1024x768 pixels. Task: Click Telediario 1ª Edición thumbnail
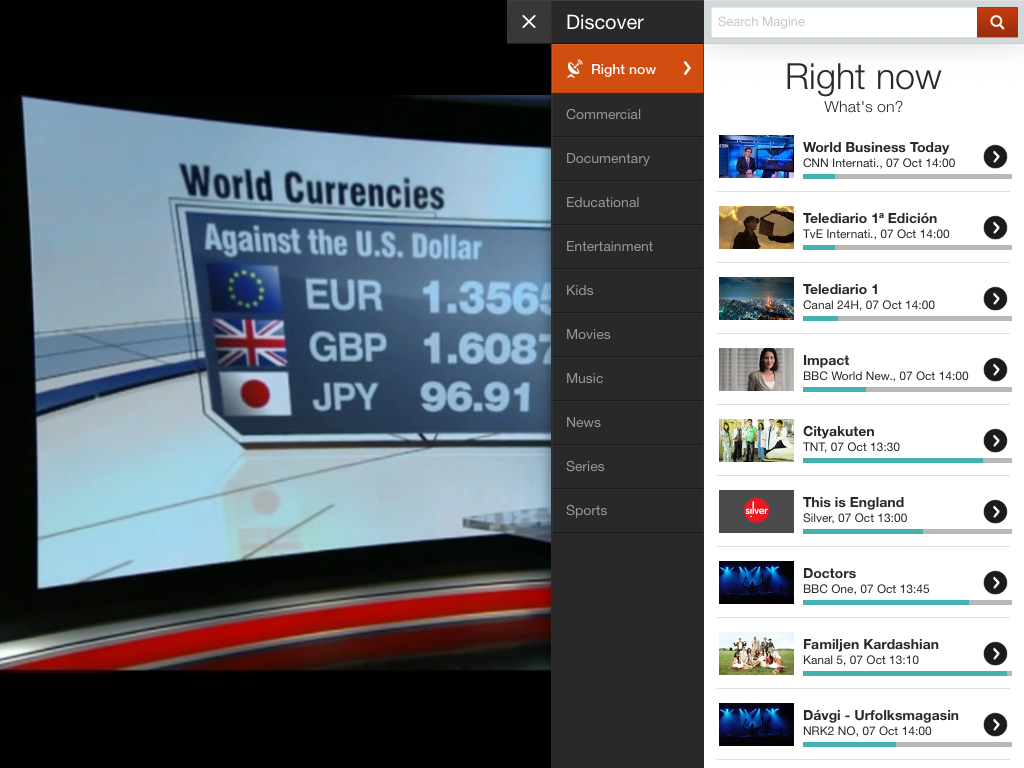click(756, 227)
